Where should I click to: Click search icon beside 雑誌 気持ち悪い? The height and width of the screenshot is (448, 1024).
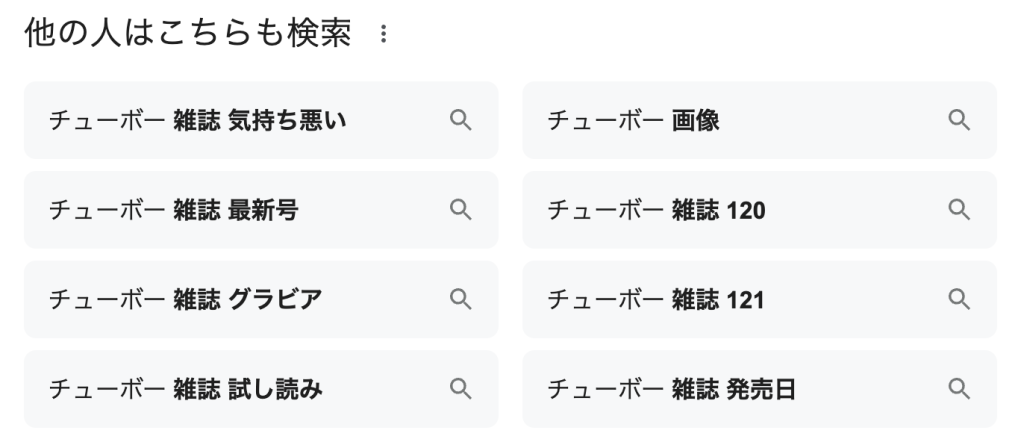pyautogui.click(x=460, y=121)
